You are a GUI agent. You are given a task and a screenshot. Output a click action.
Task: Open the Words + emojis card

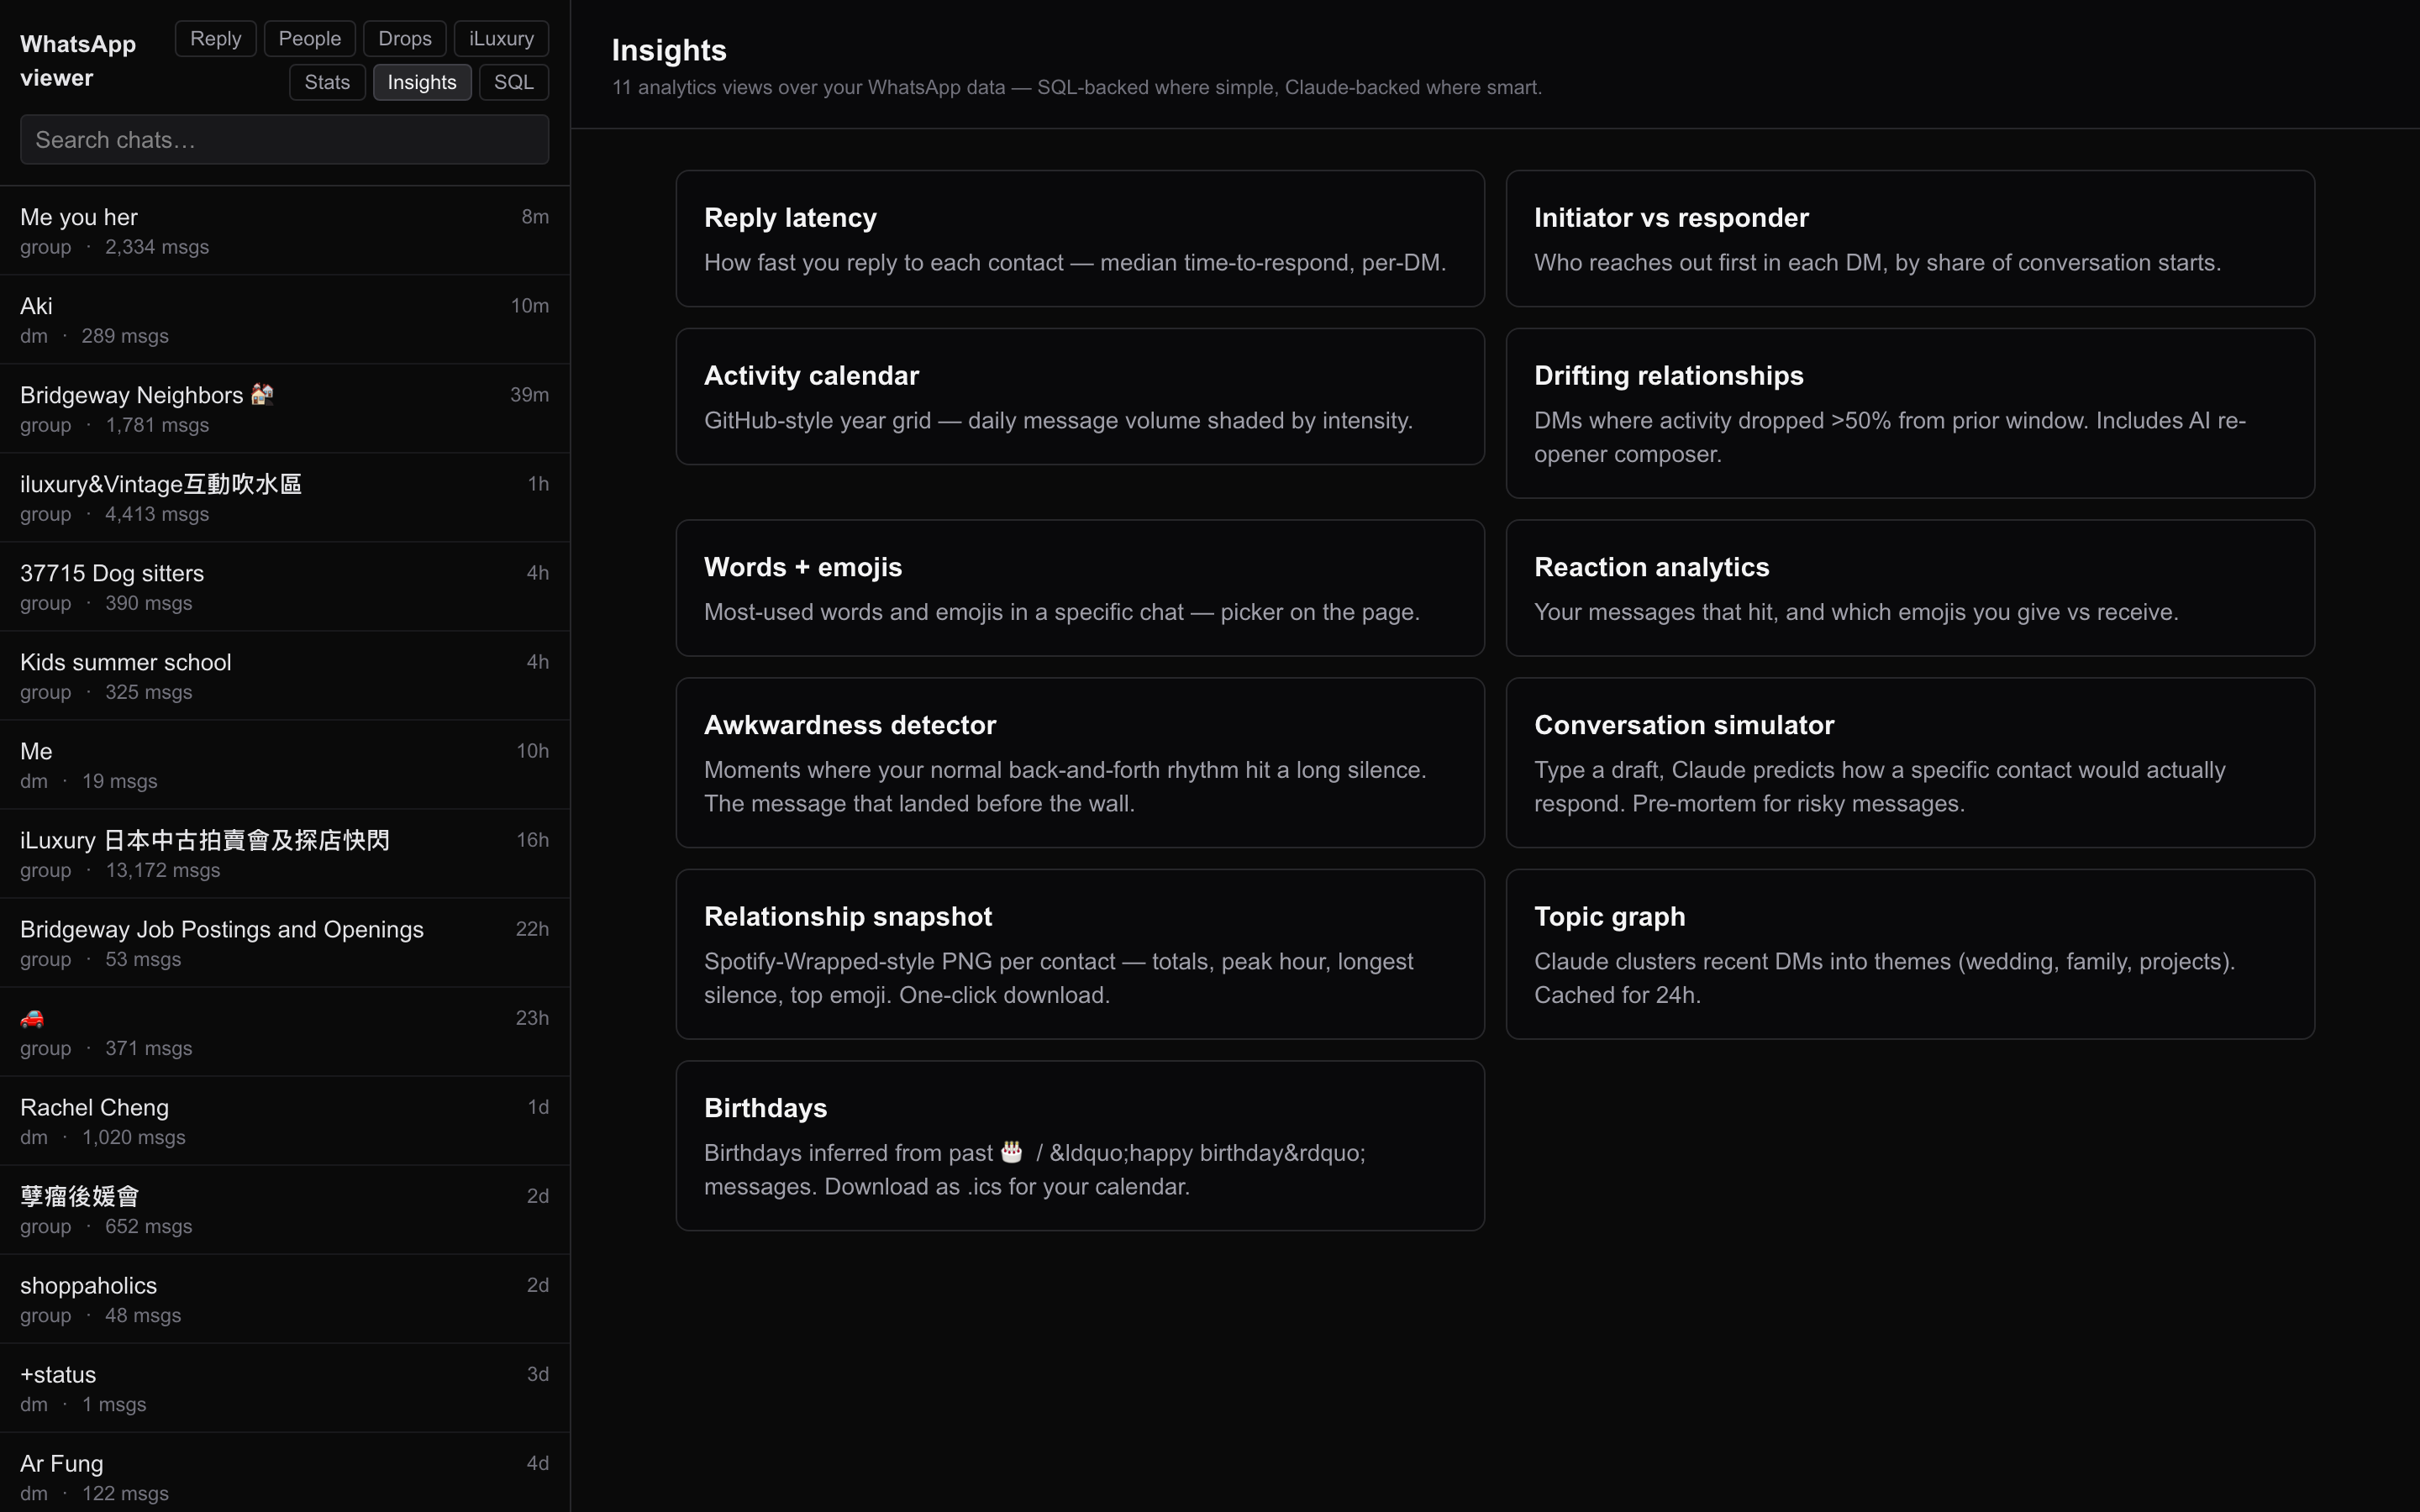click(x=1080, y=588)
